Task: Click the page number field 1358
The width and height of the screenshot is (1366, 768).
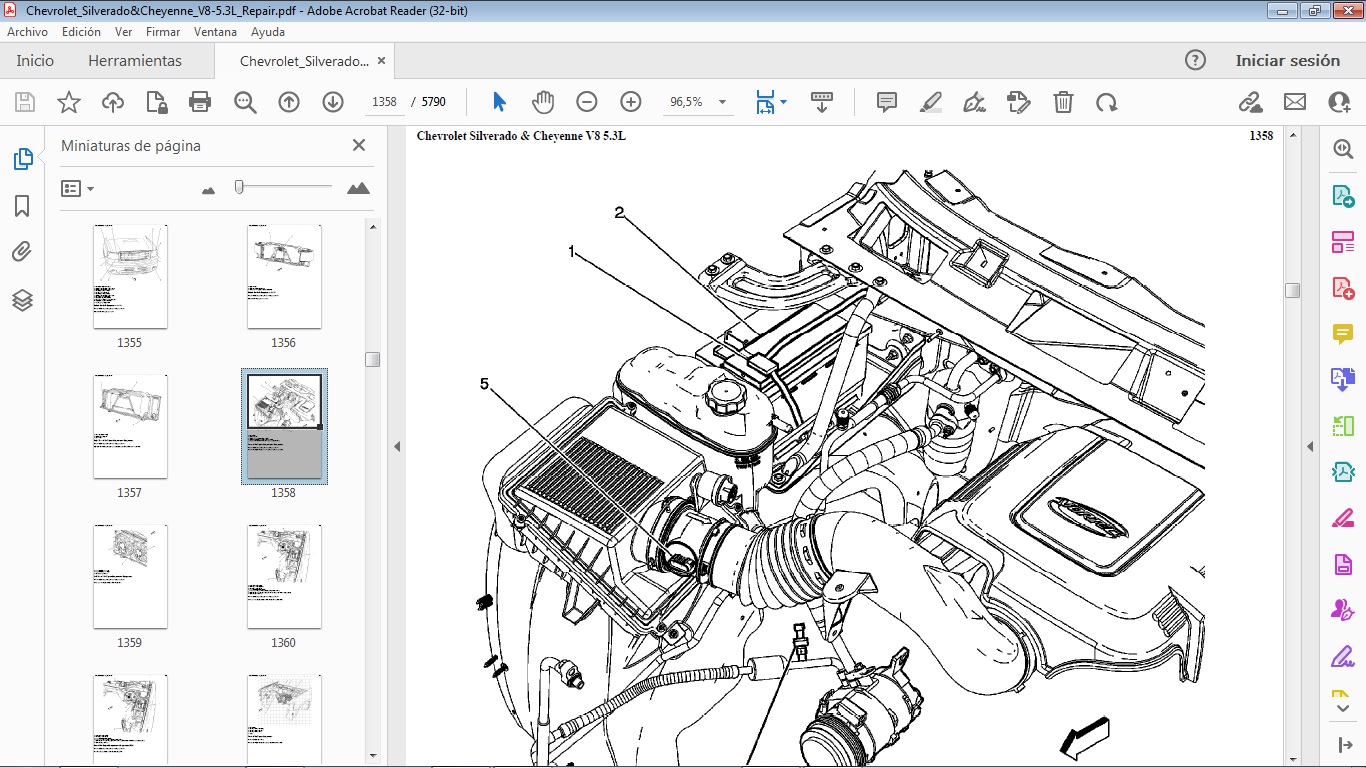Action: 384,102
